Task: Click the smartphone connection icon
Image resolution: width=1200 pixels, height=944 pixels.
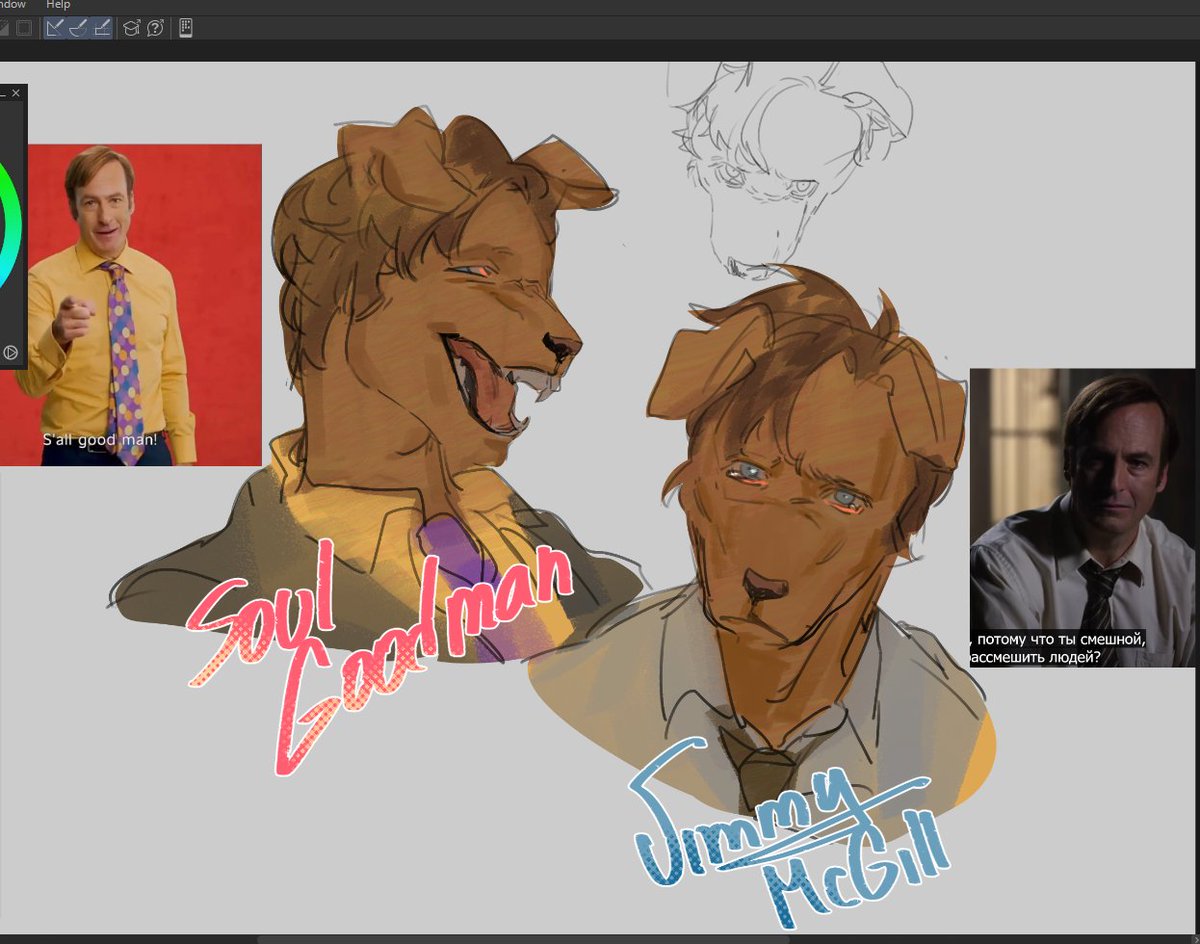Action: 186,28
